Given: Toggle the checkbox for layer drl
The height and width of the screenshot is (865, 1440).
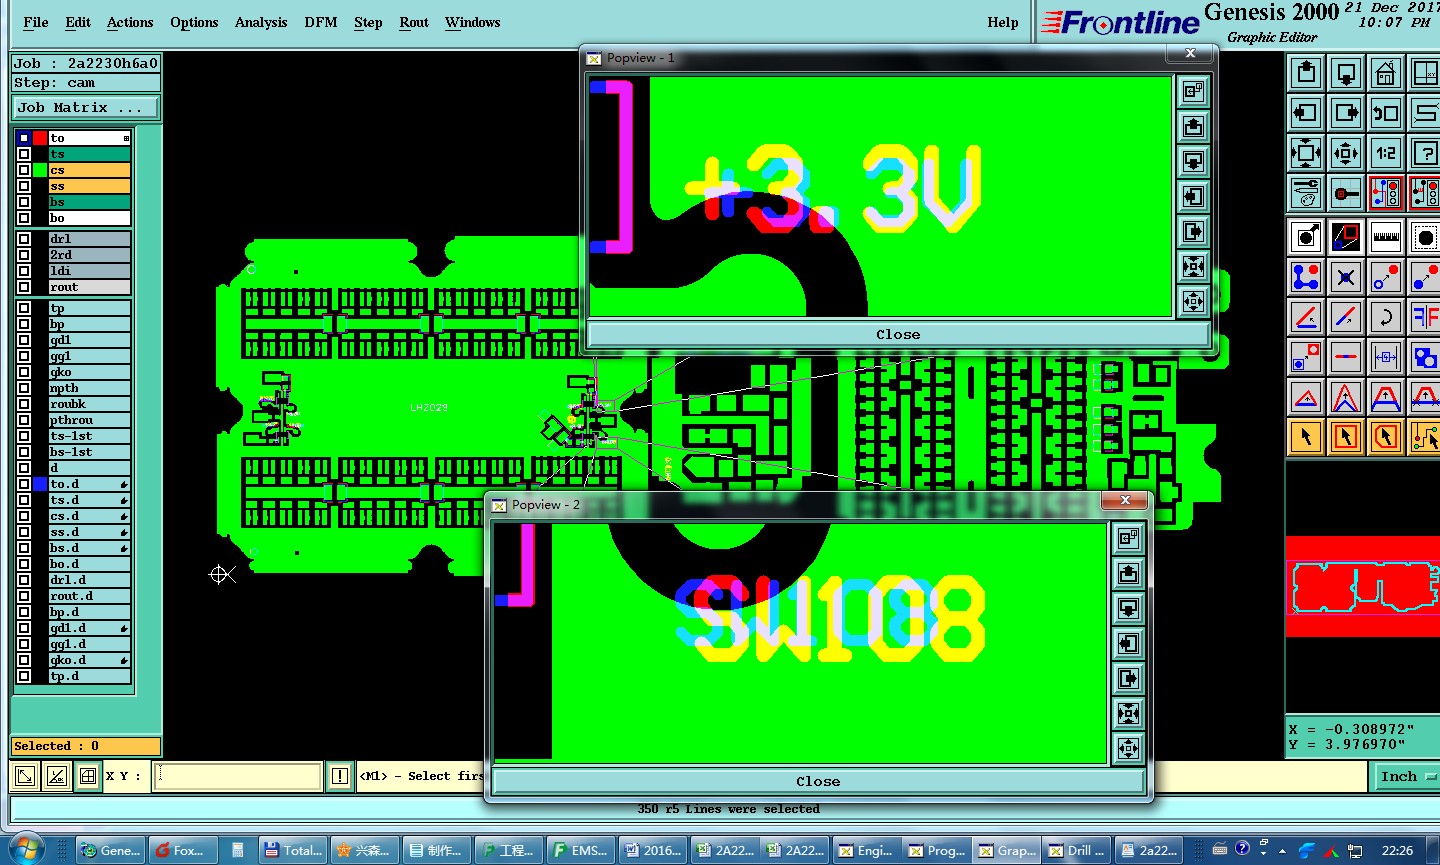Looking at the screenshot, I should pyautogui.click(x=24, y=239).
